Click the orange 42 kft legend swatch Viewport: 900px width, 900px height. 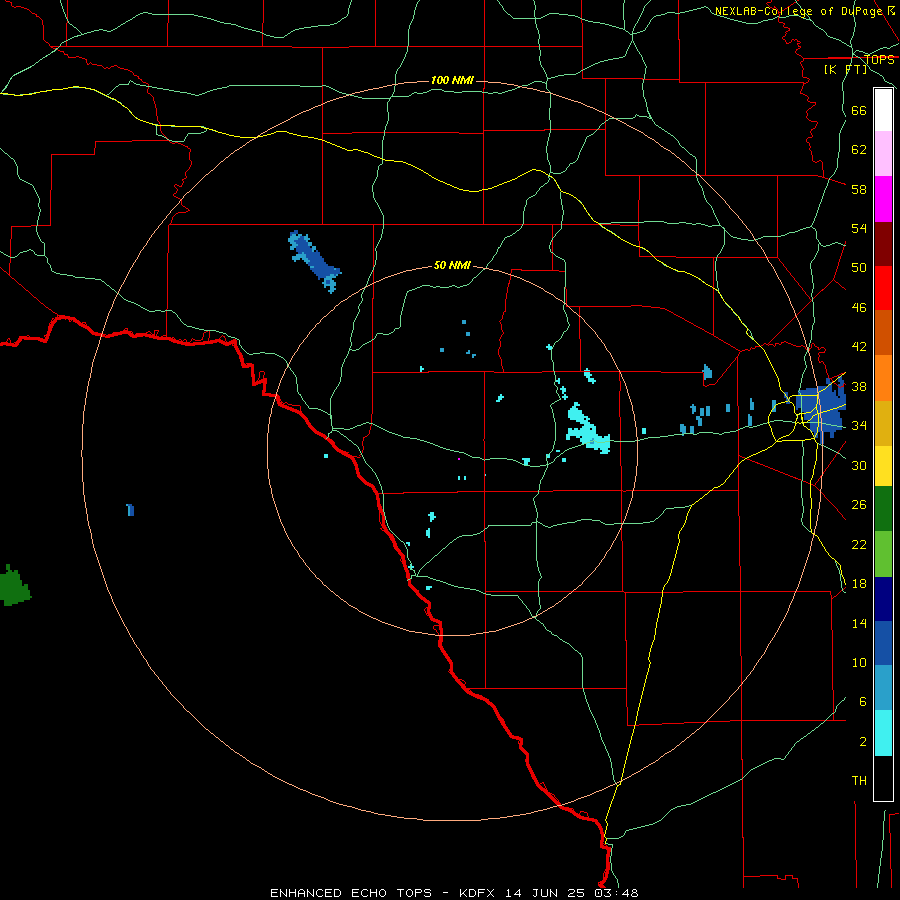click(x=883, y=378)
